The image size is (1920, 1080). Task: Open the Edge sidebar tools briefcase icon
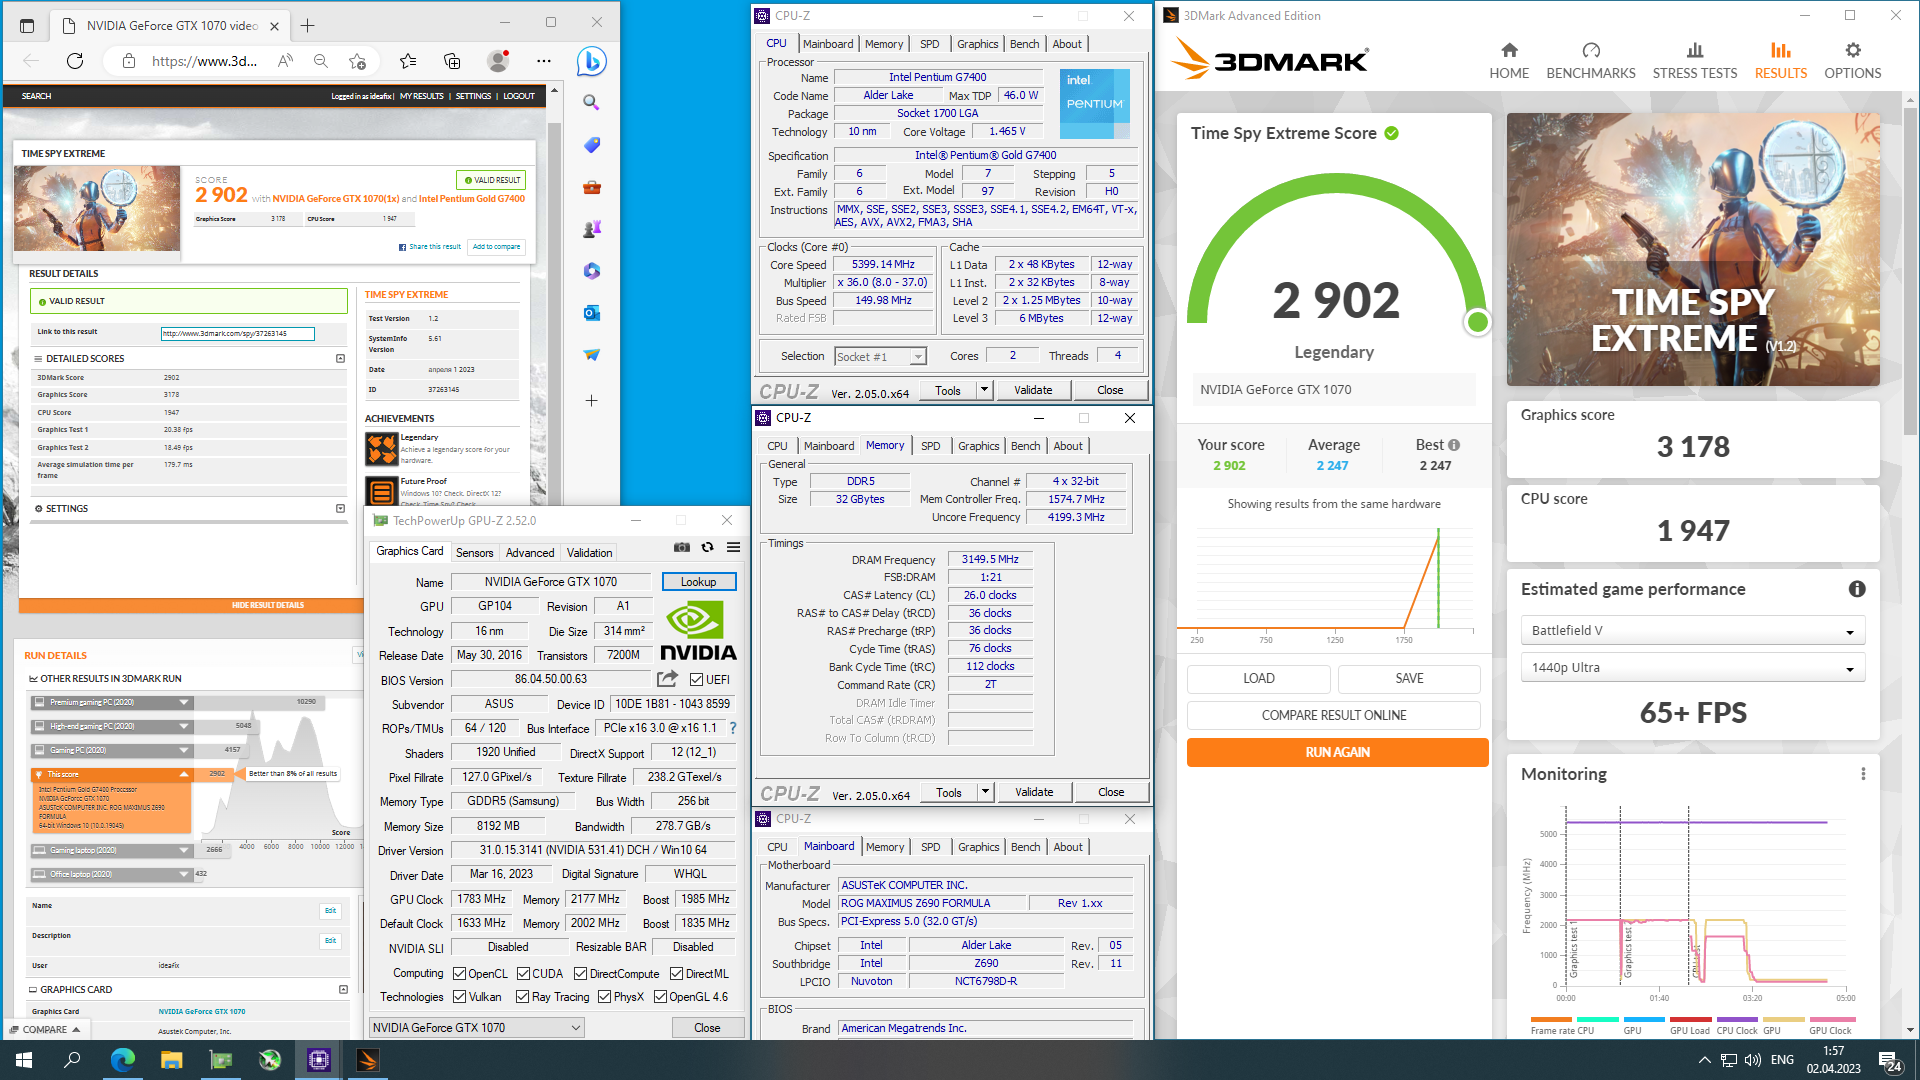tap(591, 187)
